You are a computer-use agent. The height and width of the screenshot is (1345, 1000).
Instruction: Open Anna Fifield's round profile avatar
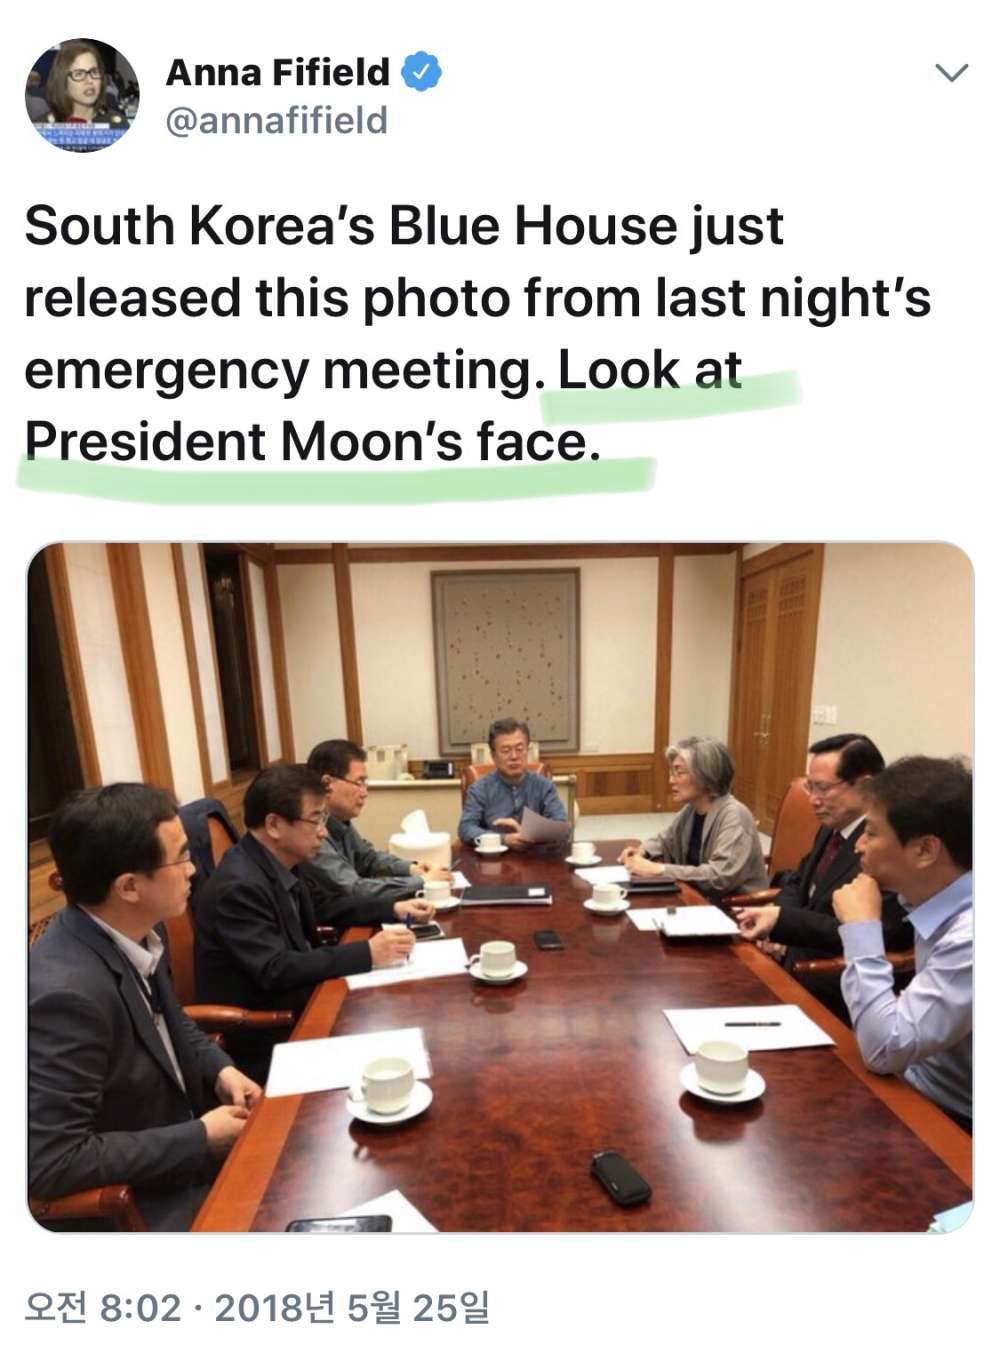point(82,95)
